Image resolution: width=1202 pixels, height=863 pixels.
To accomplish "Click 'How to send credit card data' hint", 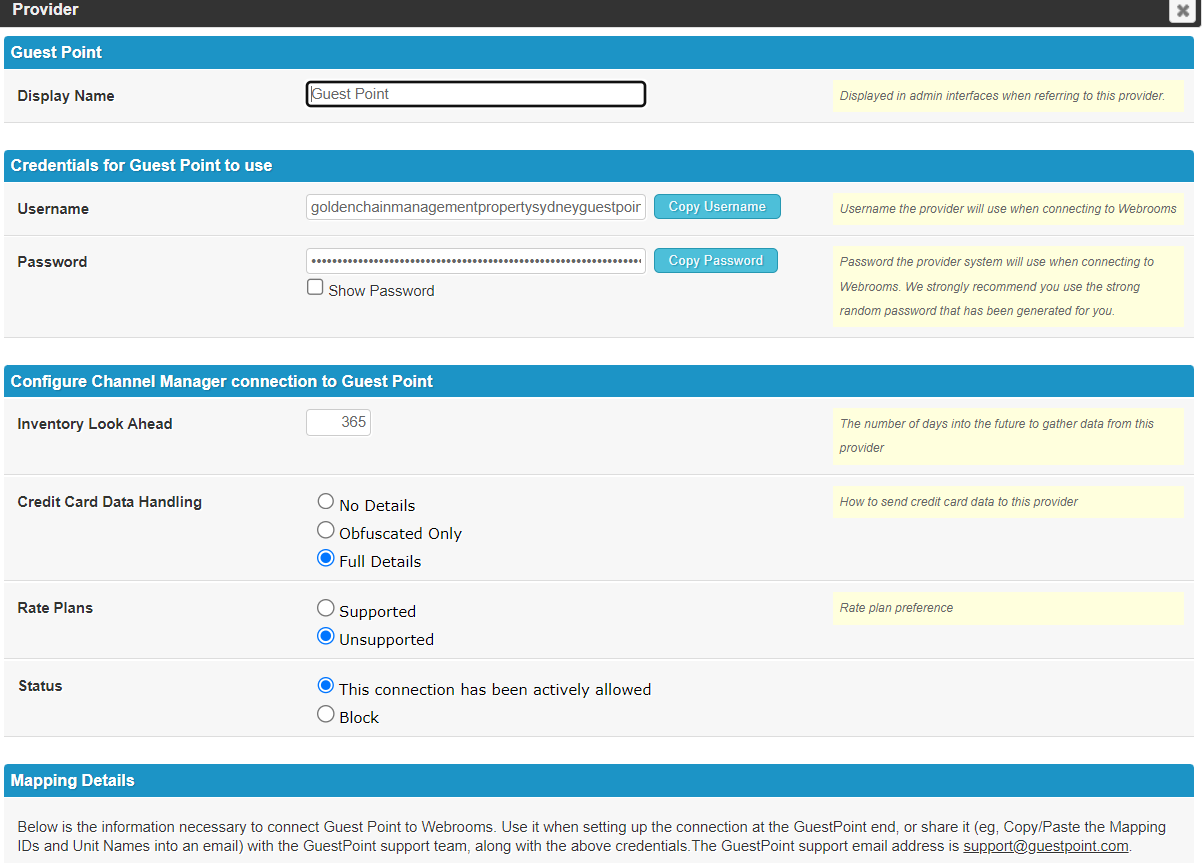I will (x=1008, y=502).
